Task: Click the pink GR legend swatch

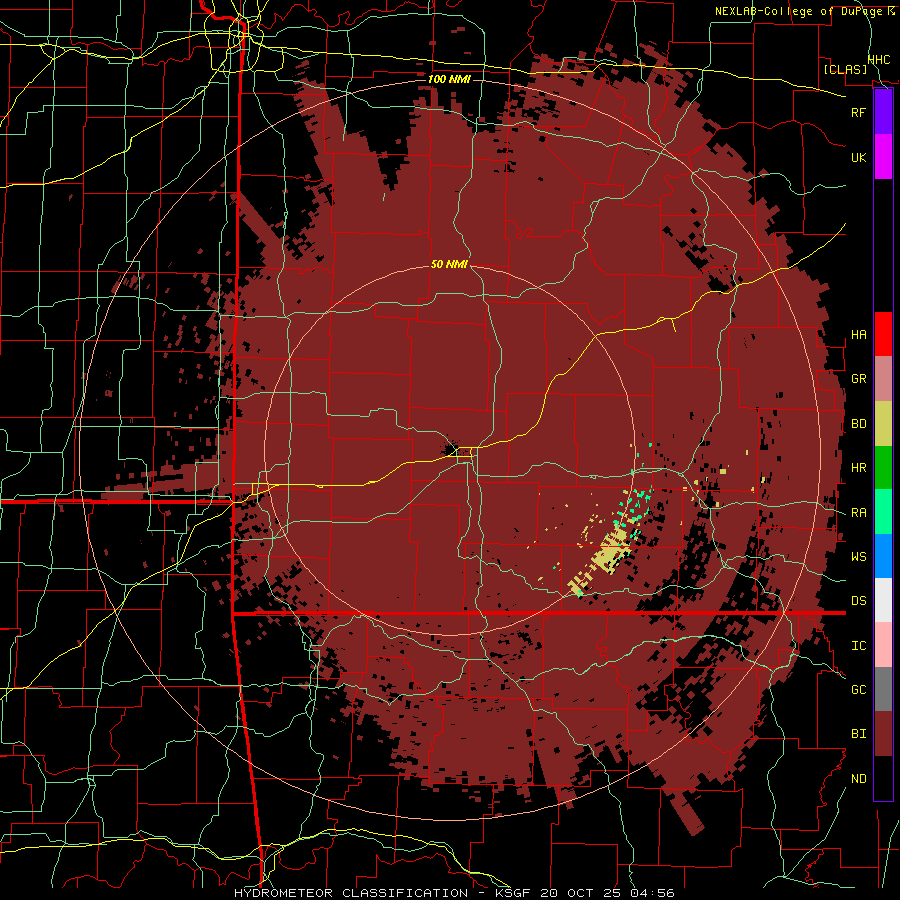Action: tap(883, 379)
